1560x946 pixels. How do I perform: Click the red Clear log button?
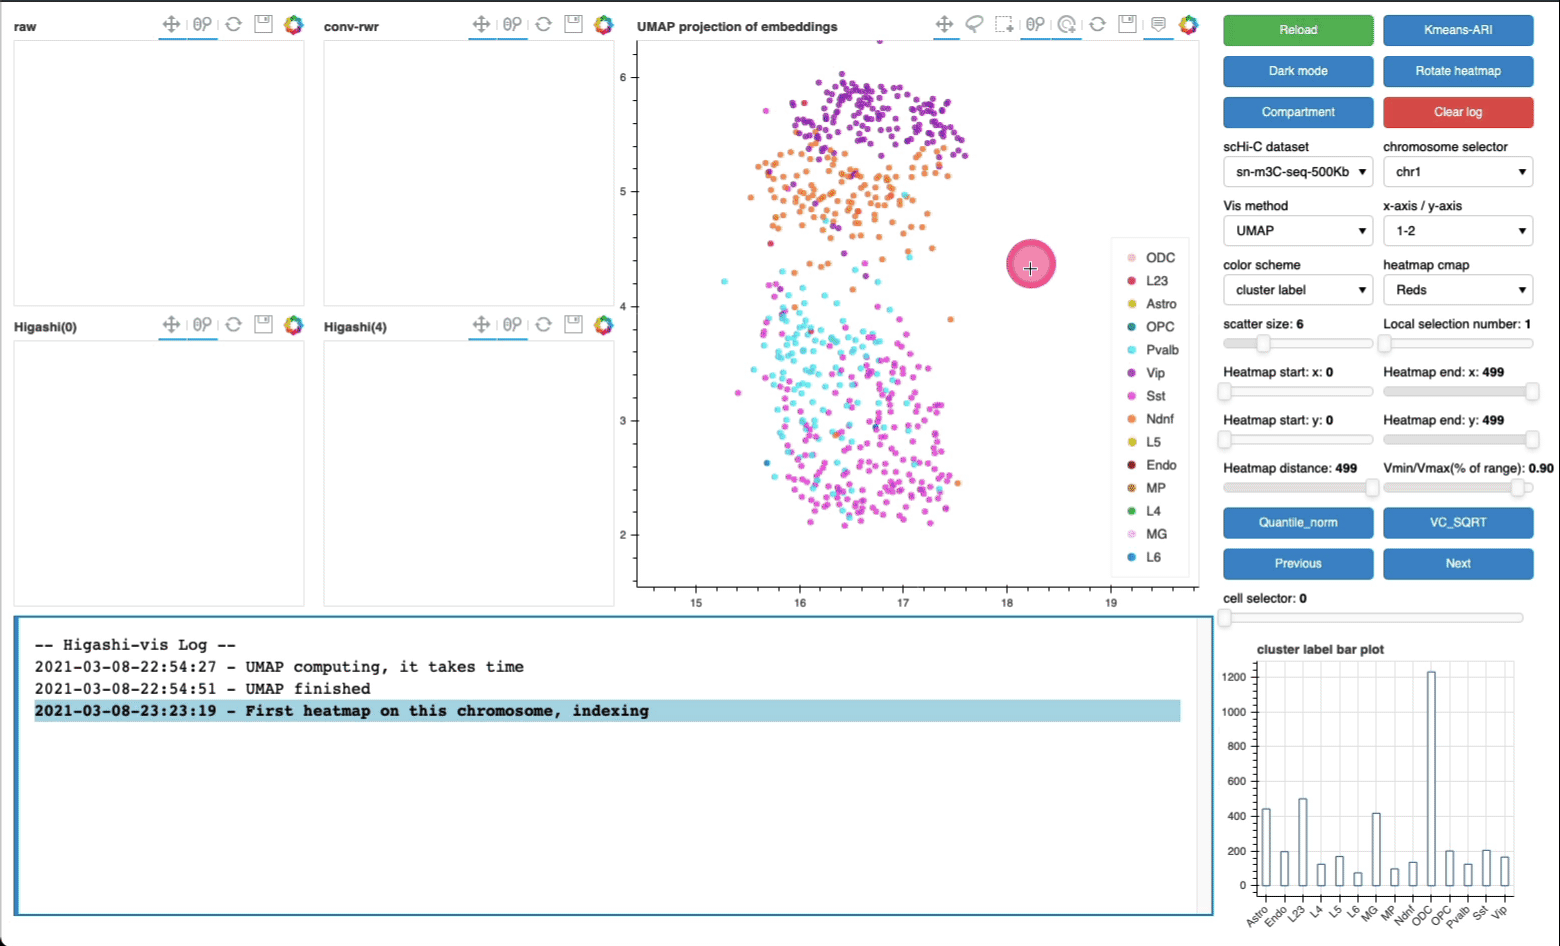coord(1457,112)
